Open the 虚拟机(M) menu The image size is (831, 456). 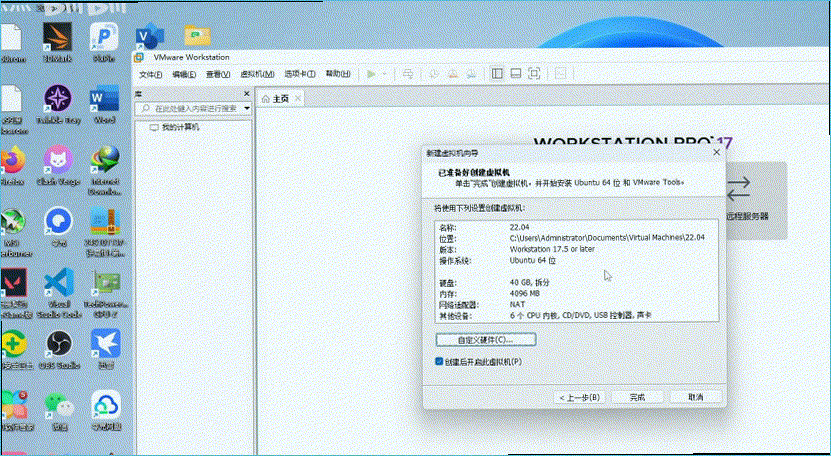click(x=257, y=74)
